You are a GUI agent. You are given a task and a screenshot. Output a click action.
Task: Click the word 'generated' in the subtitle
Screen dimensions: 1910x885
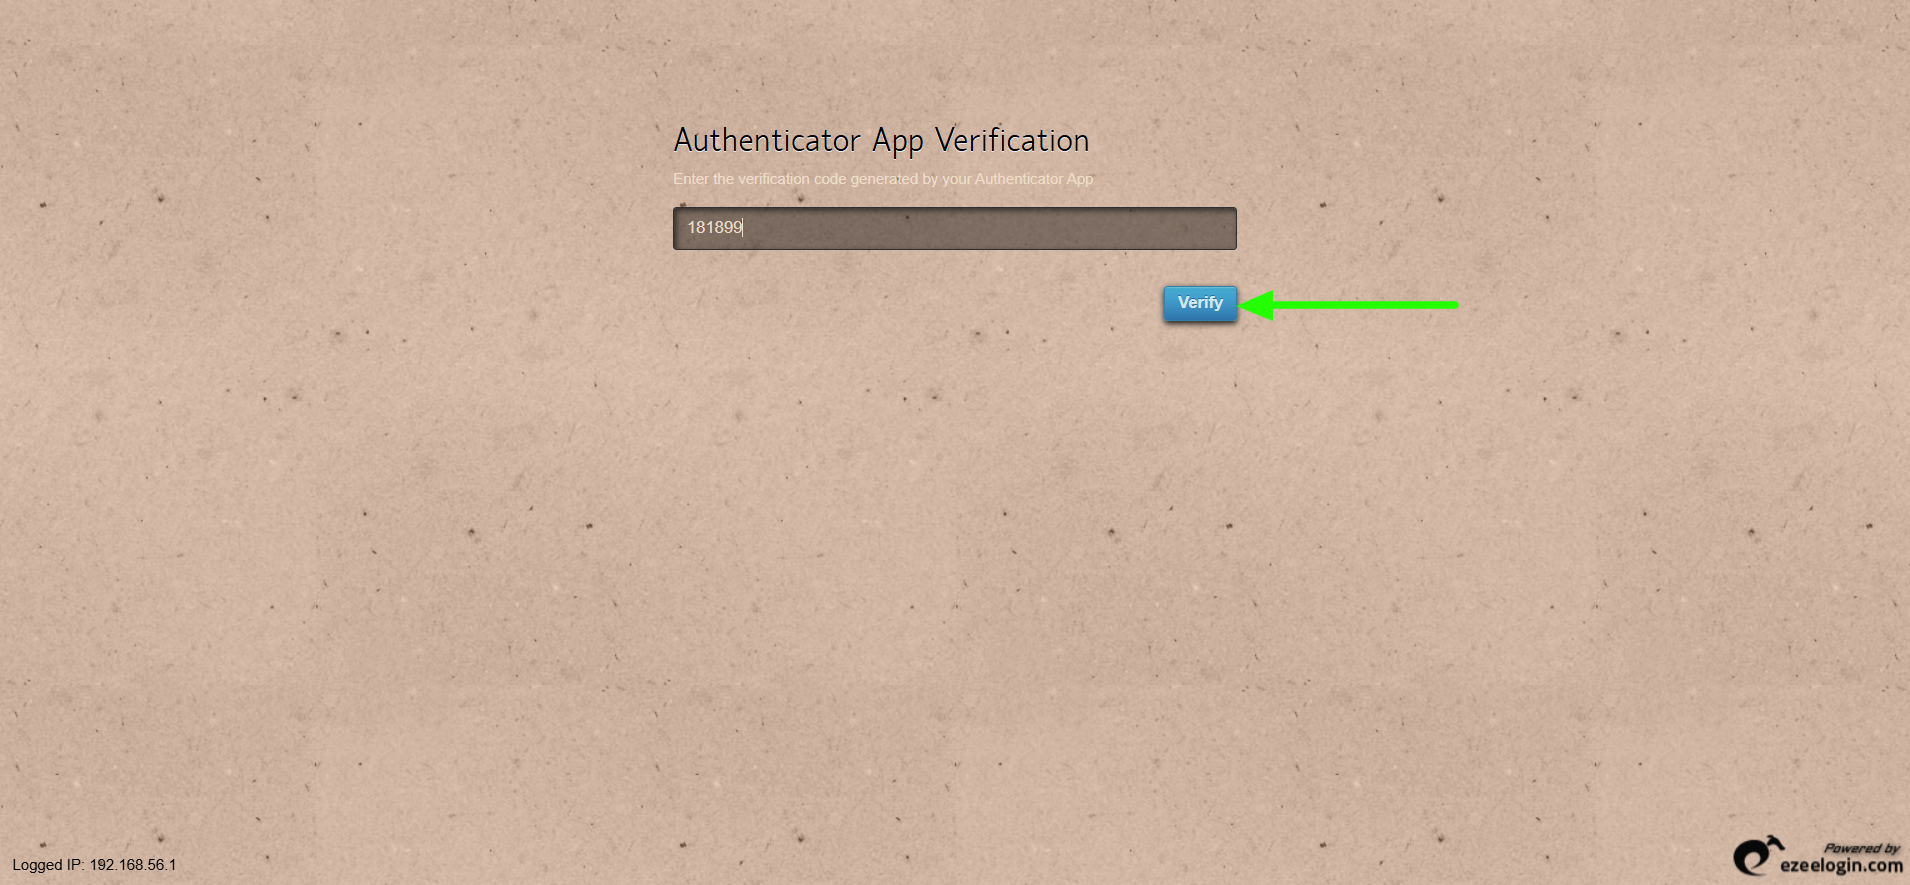point(884,179)
